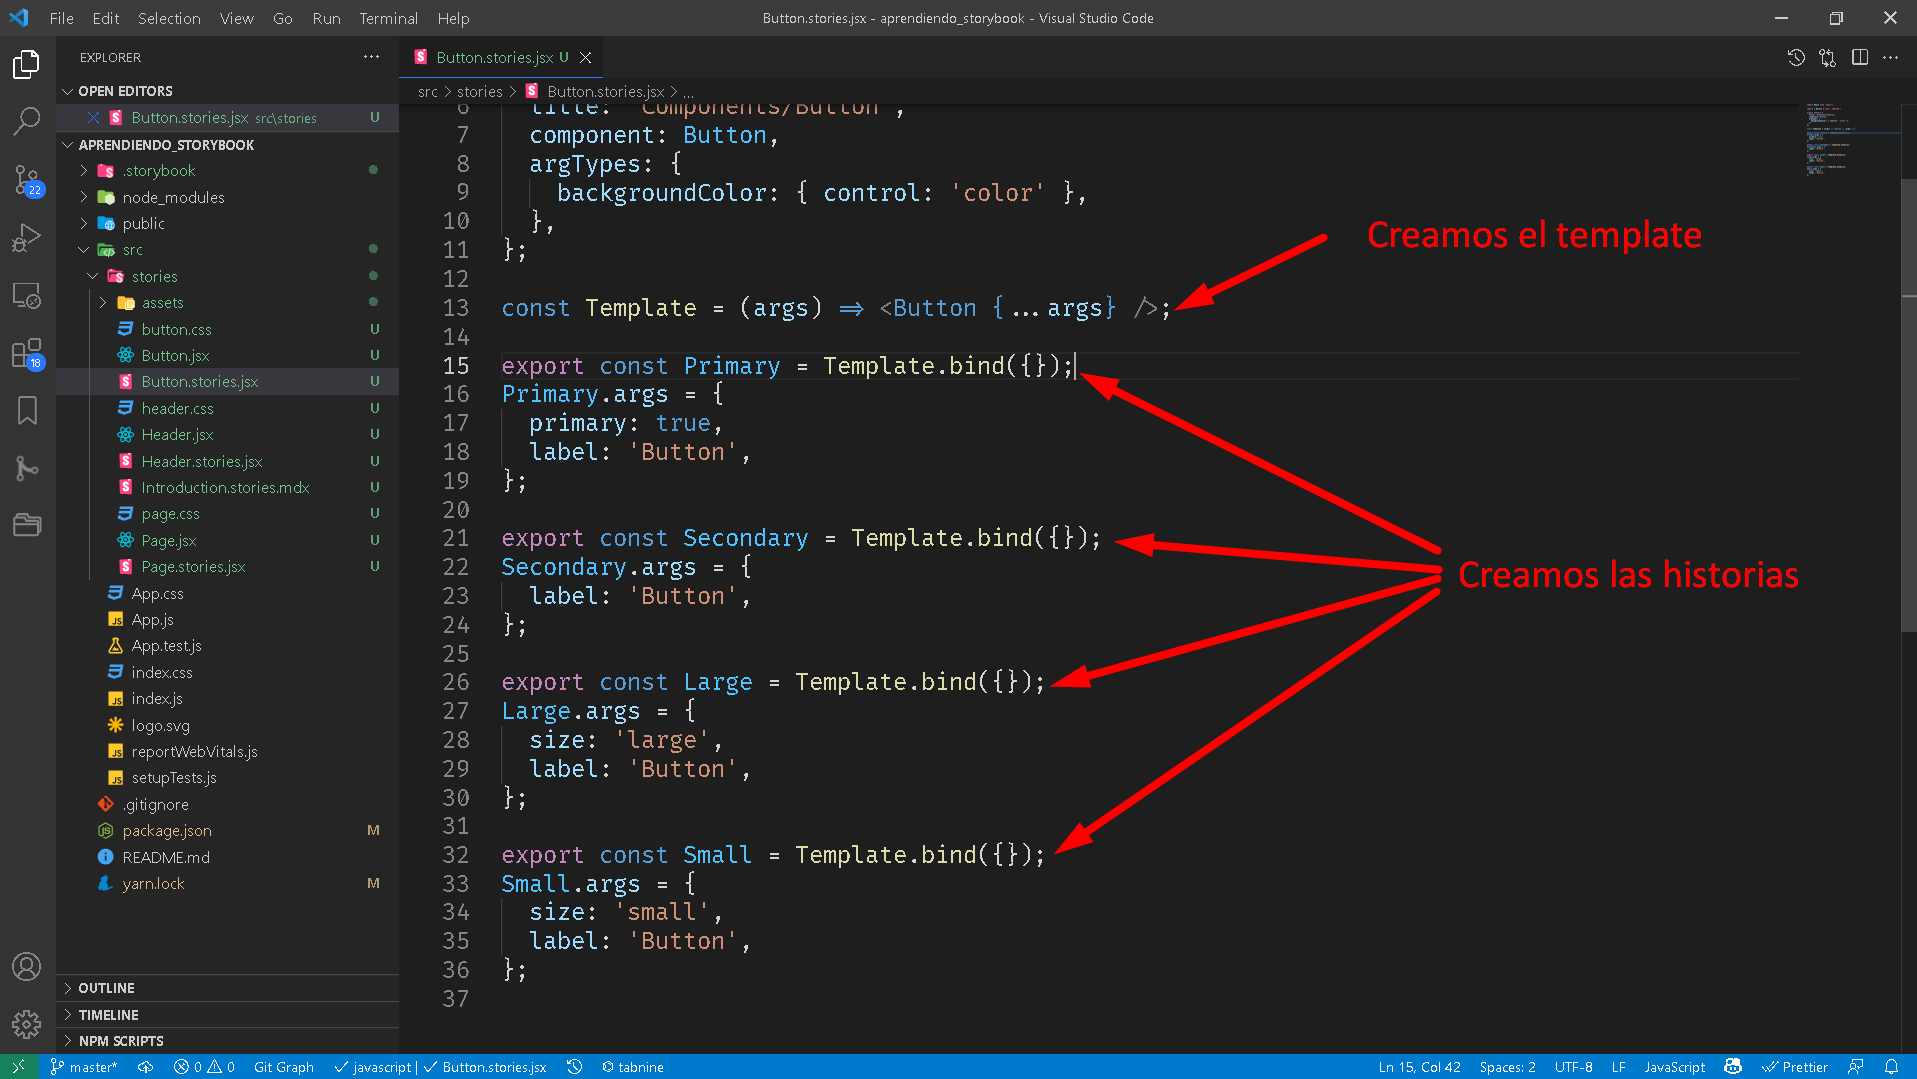Open the Bookmarks view icon

[x=27, y=410]
